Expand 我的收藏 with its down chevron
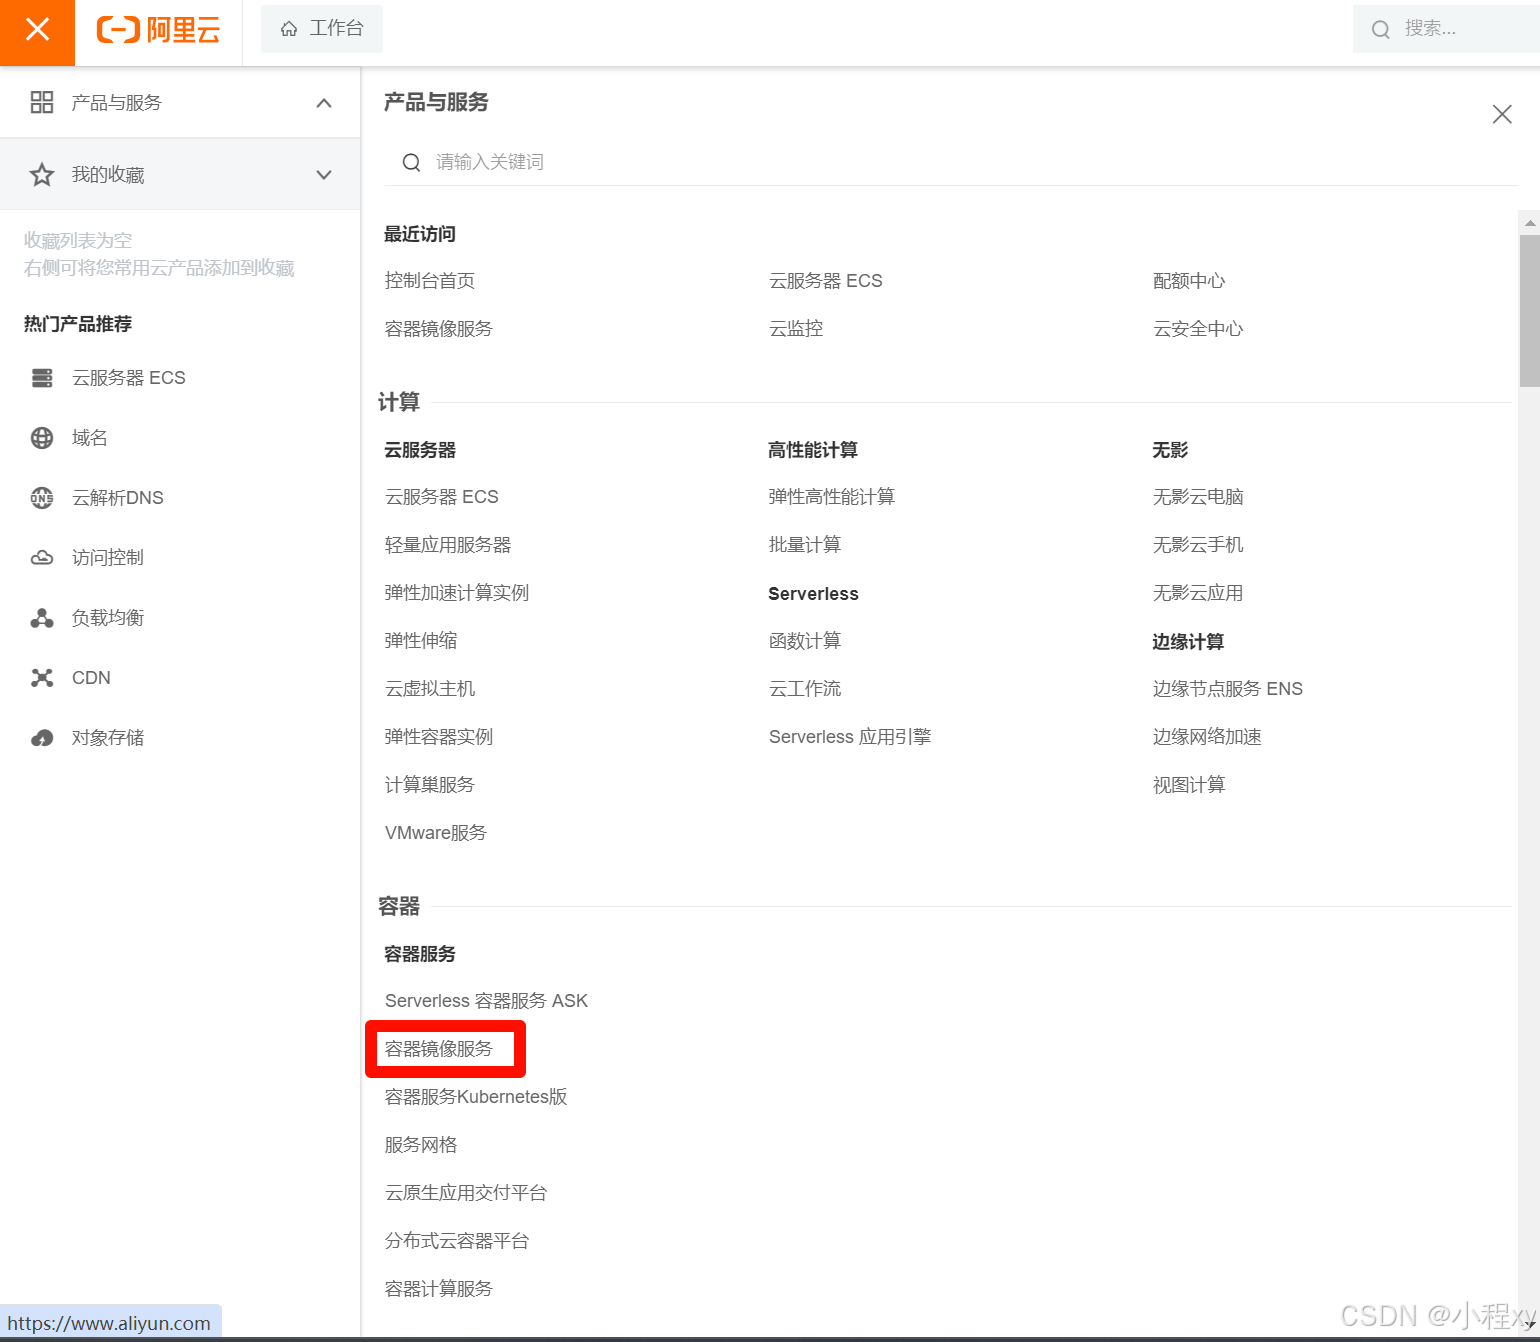The width and height of the screenshot is (1540, 1342). [324, 175]
